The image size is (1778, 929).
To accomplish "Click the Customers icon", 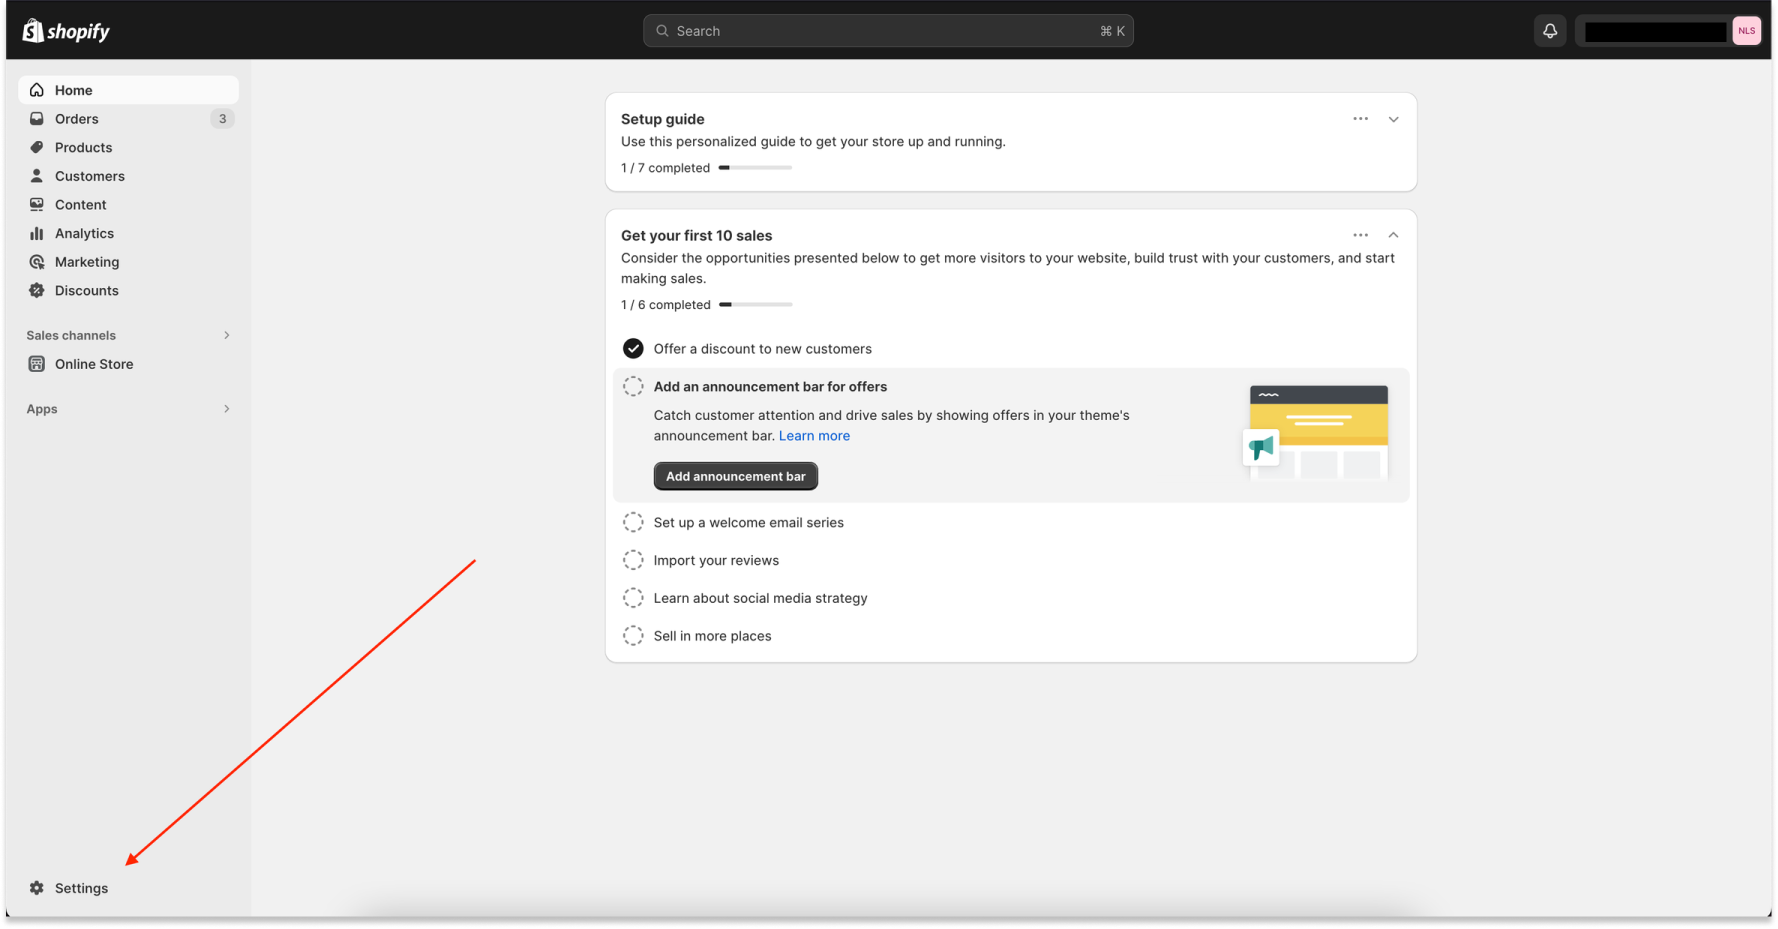I will 36,175.
